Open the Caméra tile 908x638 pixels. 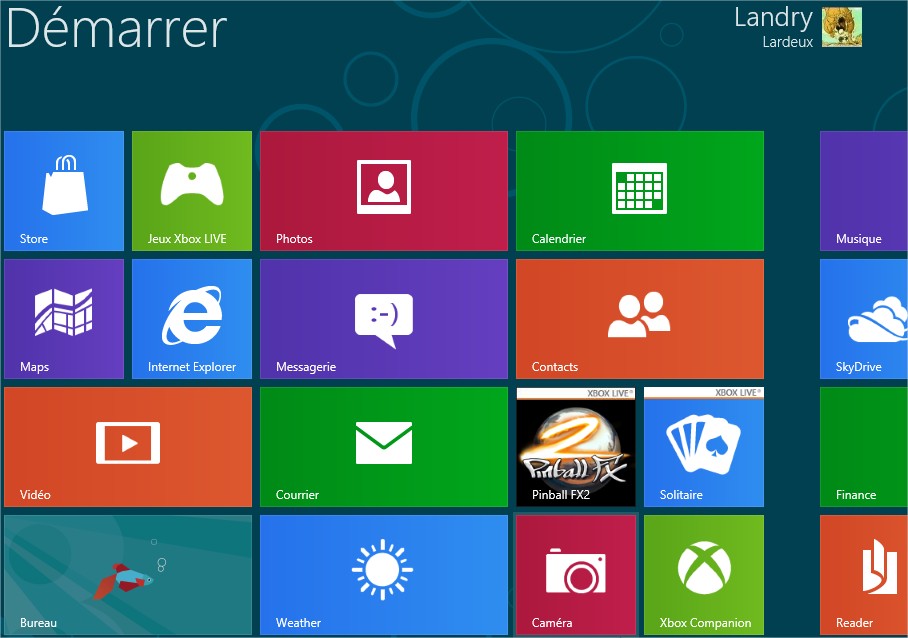tap(576, 575)
